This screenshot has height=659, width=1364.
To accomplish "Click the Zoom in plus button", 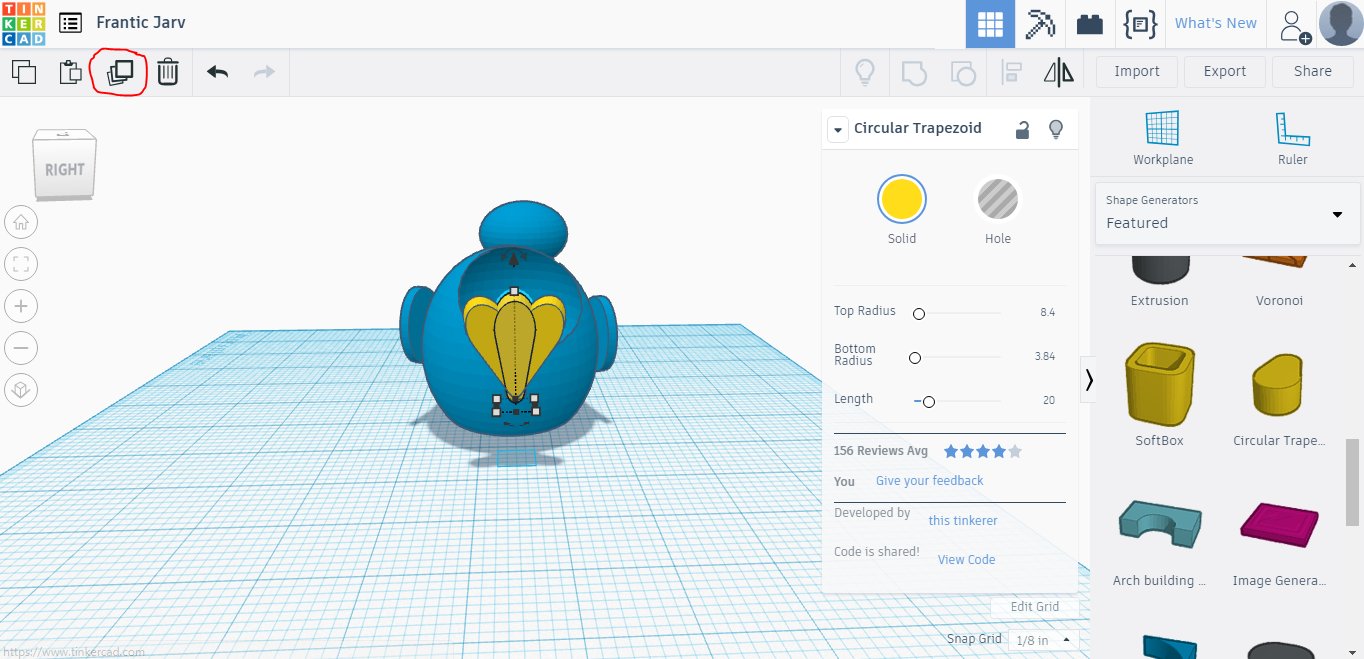I will [x=21, y=306].
